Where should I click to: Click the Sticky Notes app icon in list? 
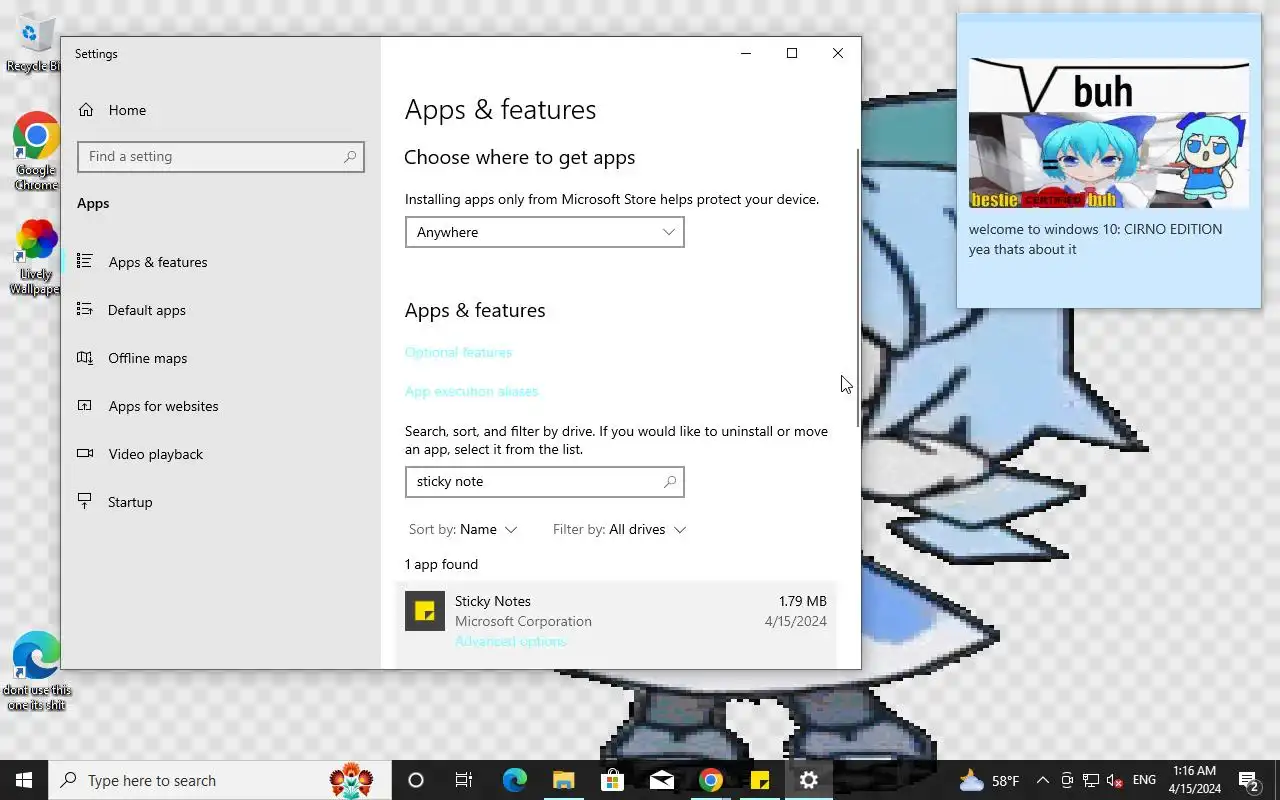(x=425, y=611)
